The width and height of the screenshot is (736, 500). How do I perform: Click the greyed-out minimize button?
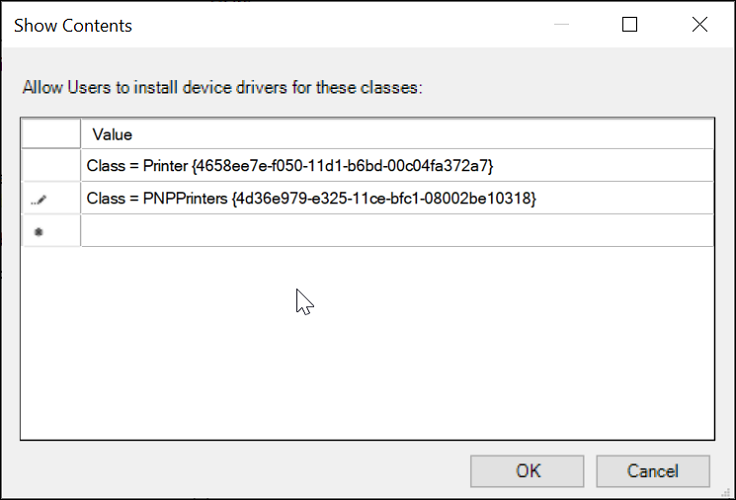tap(561, 24)
